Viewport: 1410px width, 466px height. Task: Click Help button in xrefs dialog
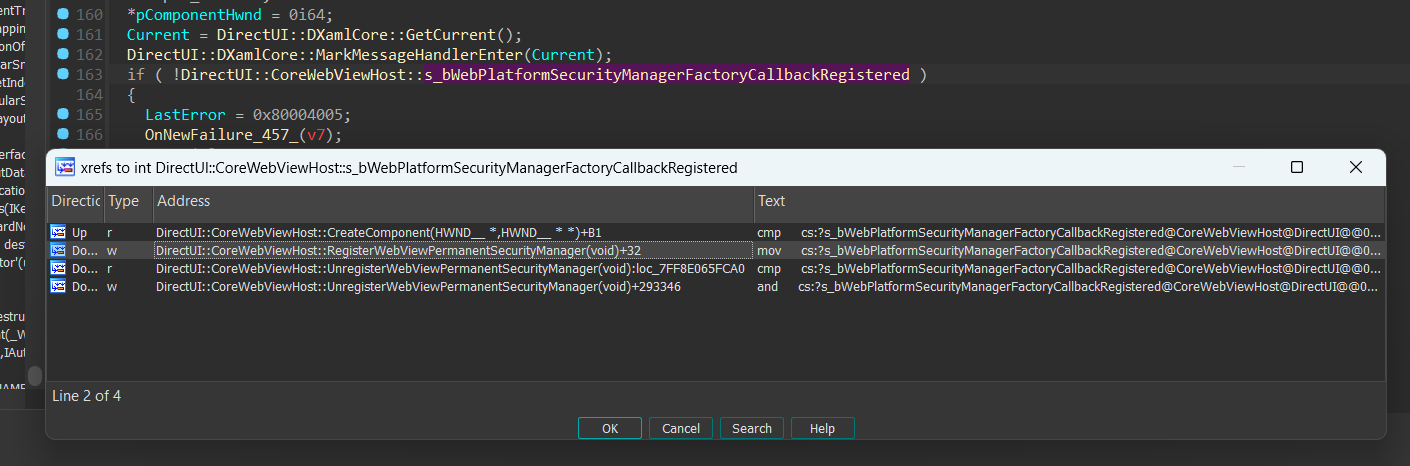pyautogui.click(x=822, y=428)
